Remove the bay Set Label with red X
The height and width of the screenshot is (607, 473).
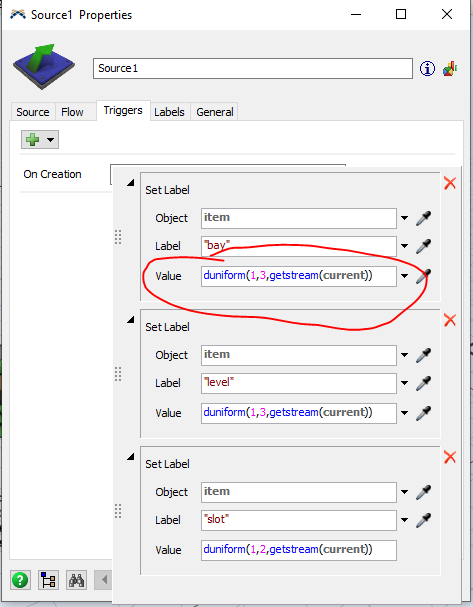[450, 183]
